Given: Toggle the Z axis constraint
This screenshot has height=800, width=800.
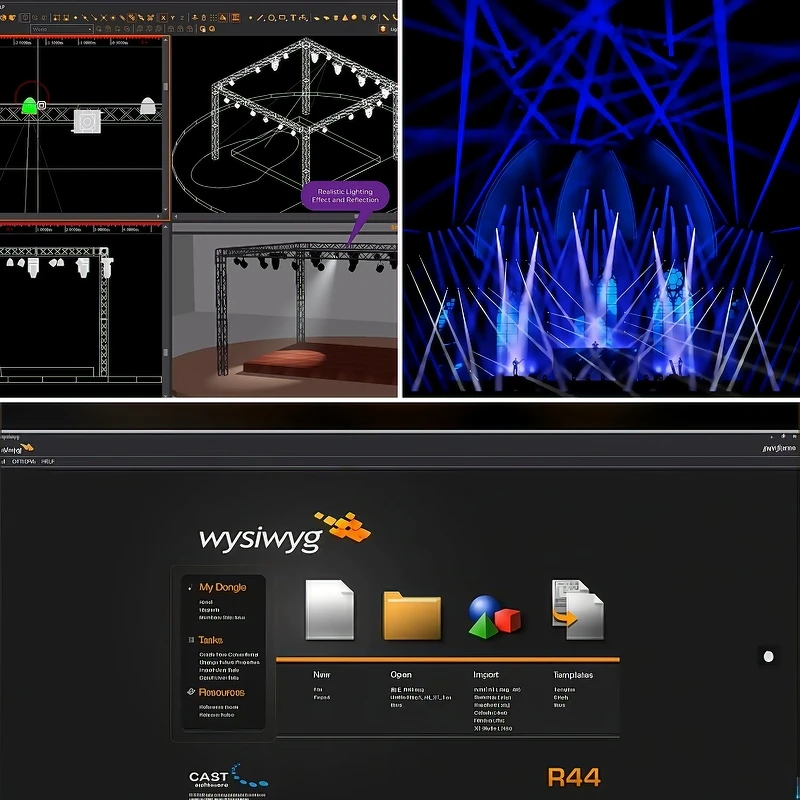Looking at the screenshot, I should click(x=182, y=18).
